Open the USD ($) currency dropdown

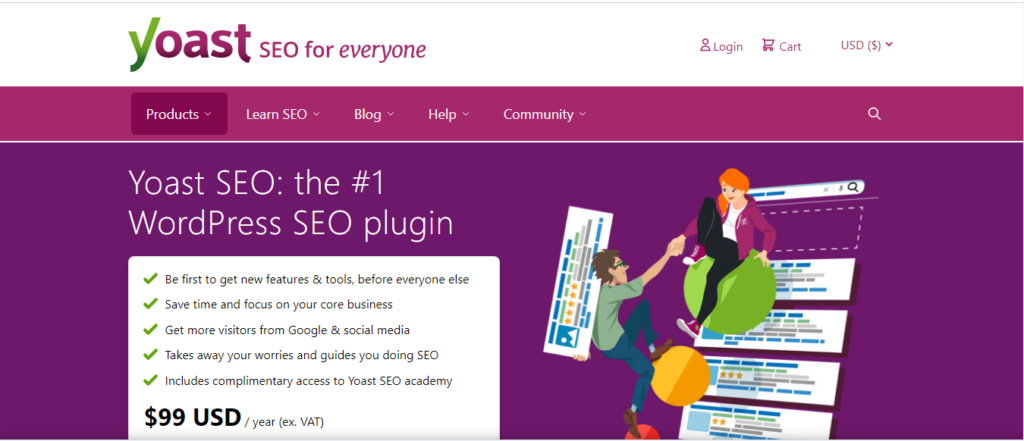pos(867,45)
